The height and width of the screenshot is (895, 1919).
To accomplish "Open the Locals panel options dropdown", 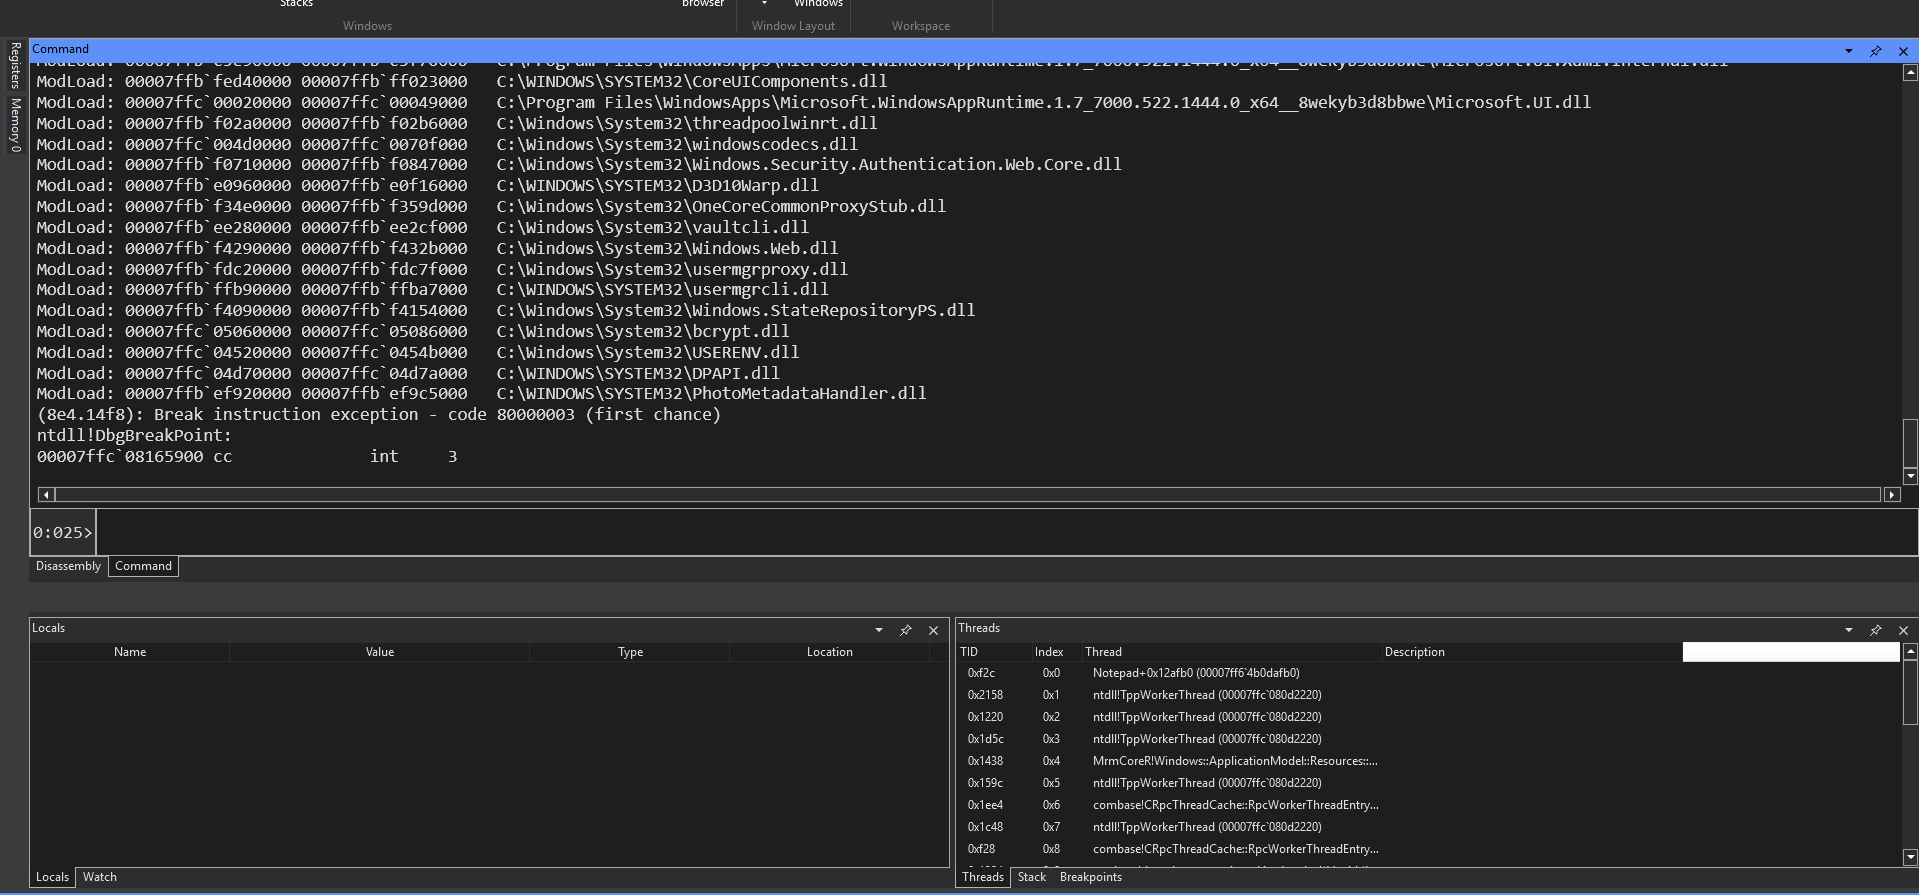I will pyautogui.click(x=878, y=630).
